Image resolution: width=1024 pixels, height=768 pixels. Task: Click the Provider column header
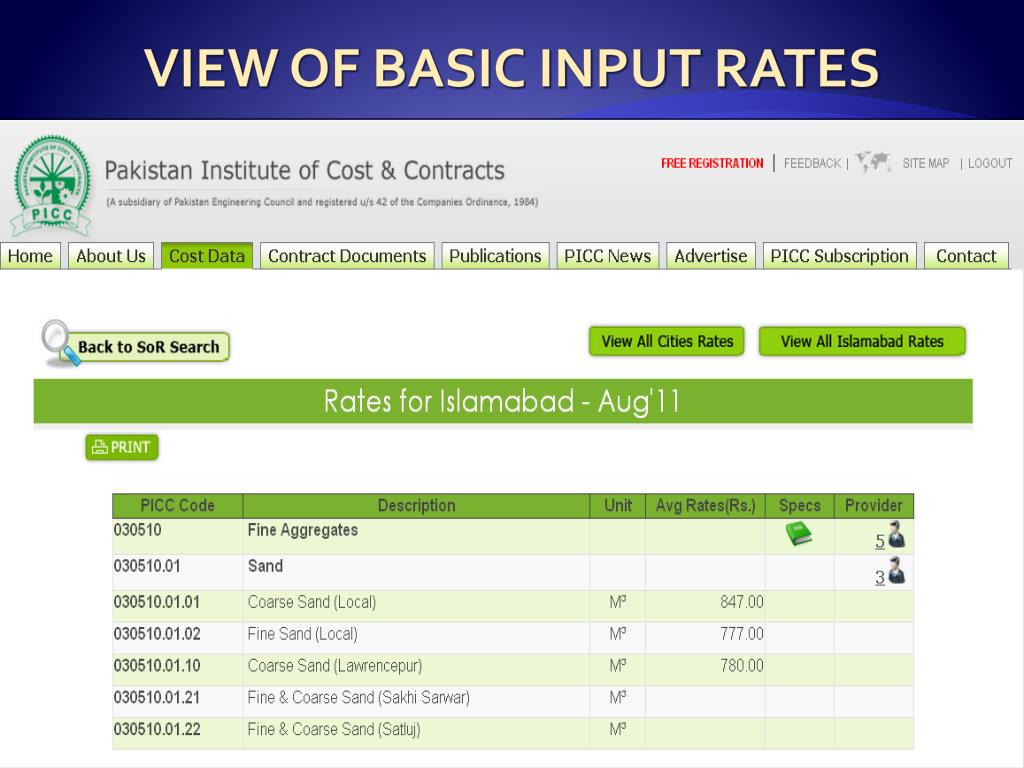tap(874, 505)
